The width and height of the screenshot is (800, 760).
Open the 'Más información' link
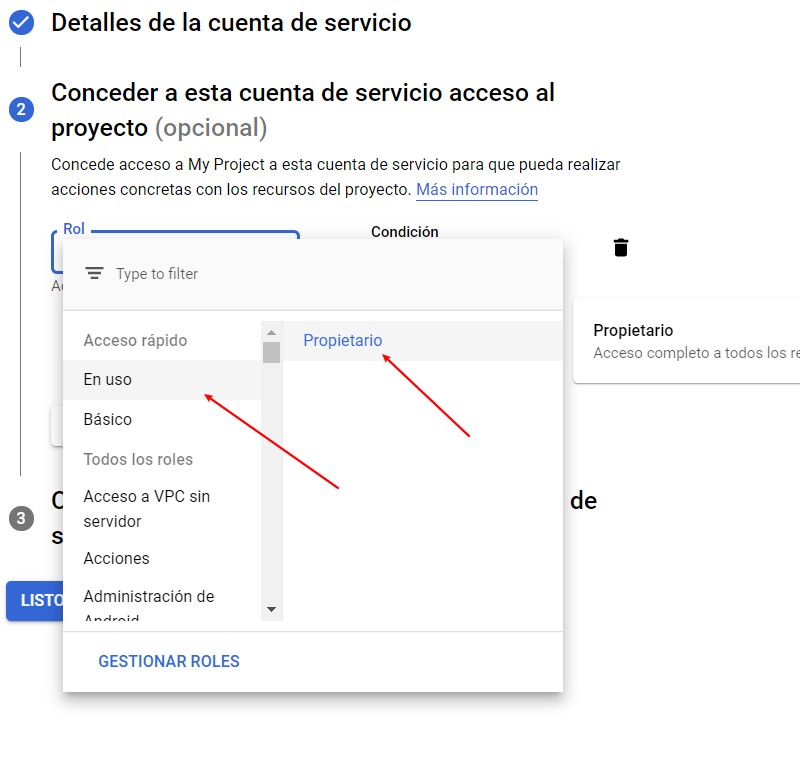tap(477, 190)
